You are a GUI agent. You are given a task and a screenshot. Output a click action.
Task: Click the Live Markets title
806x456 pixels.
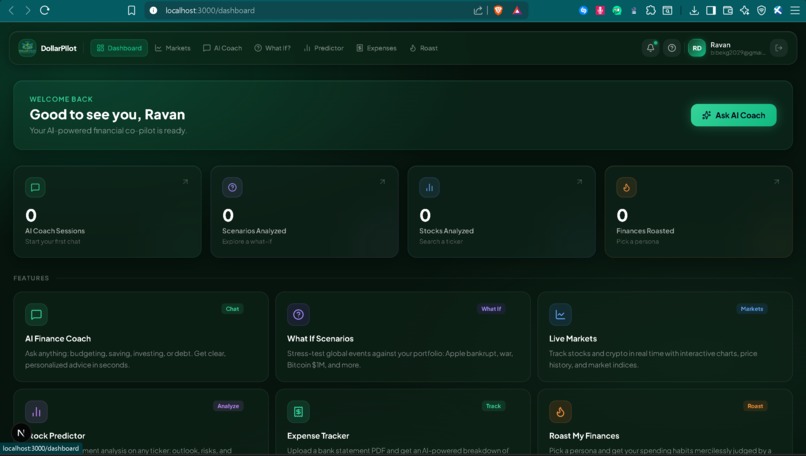click(573, 339)
